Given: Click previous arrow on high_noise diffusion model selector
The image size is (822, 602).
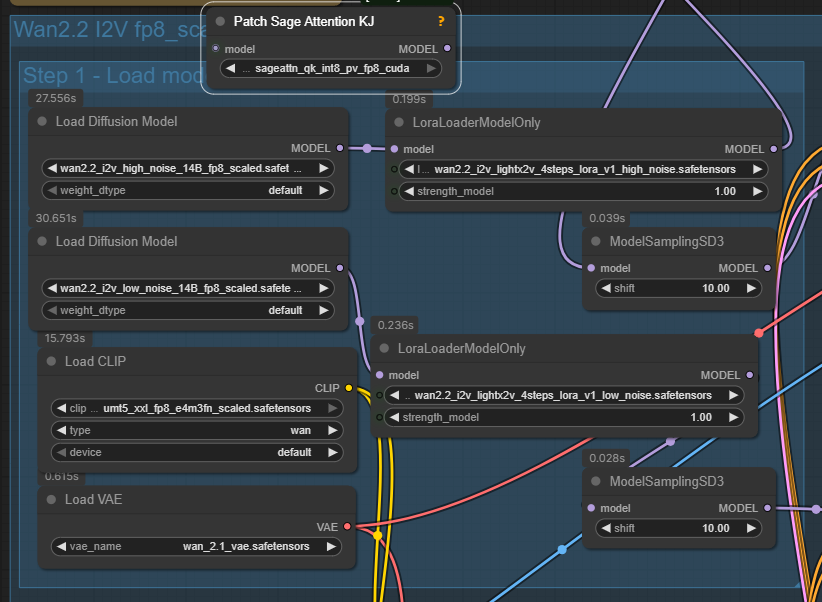Looking at the screenshot, I should click(x=52, y=168).
